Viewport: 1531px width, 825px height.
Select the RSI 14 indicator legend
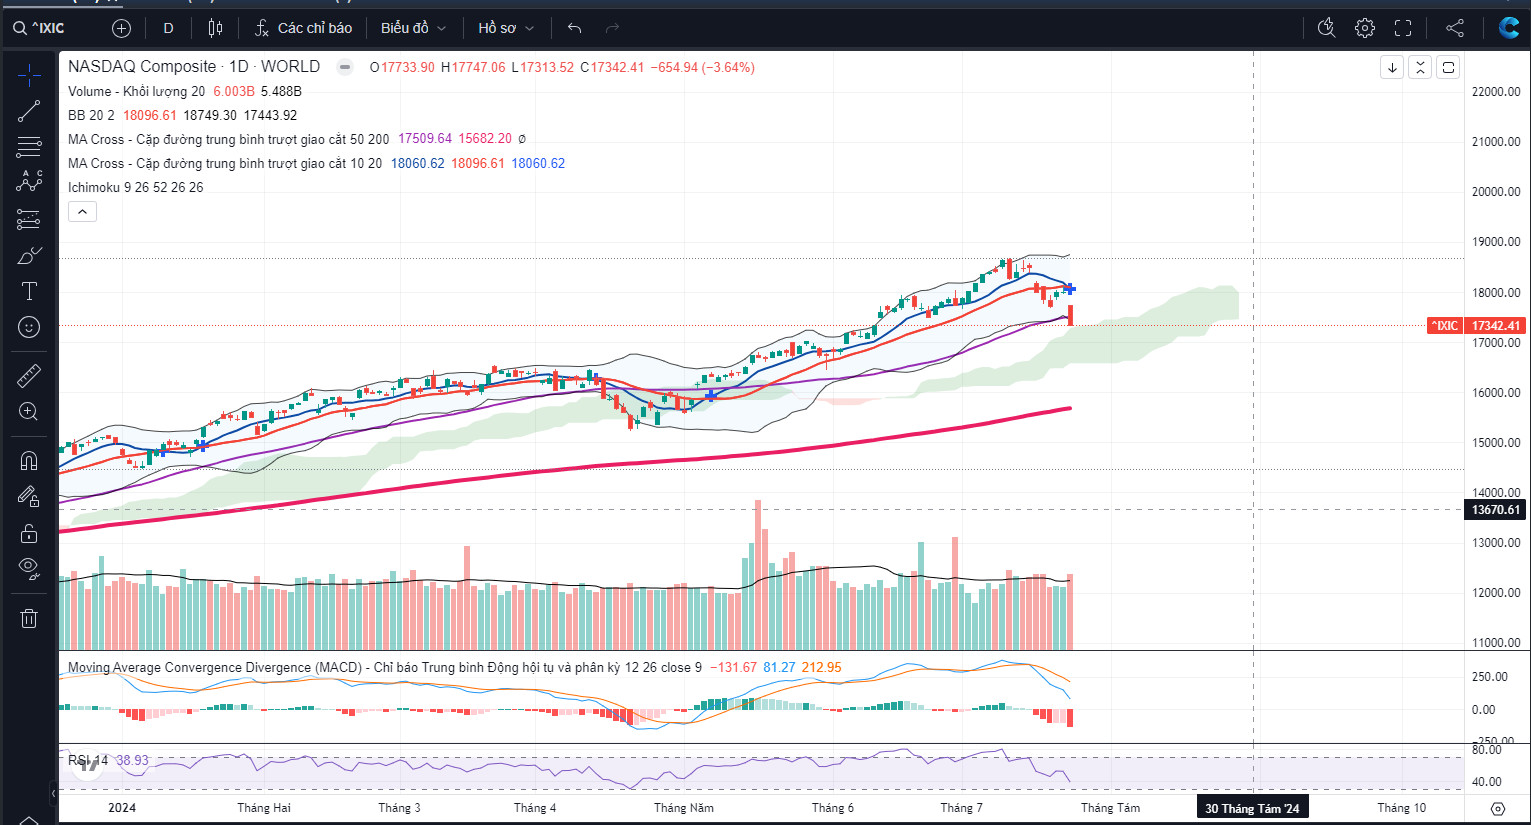tap(88, 760)
